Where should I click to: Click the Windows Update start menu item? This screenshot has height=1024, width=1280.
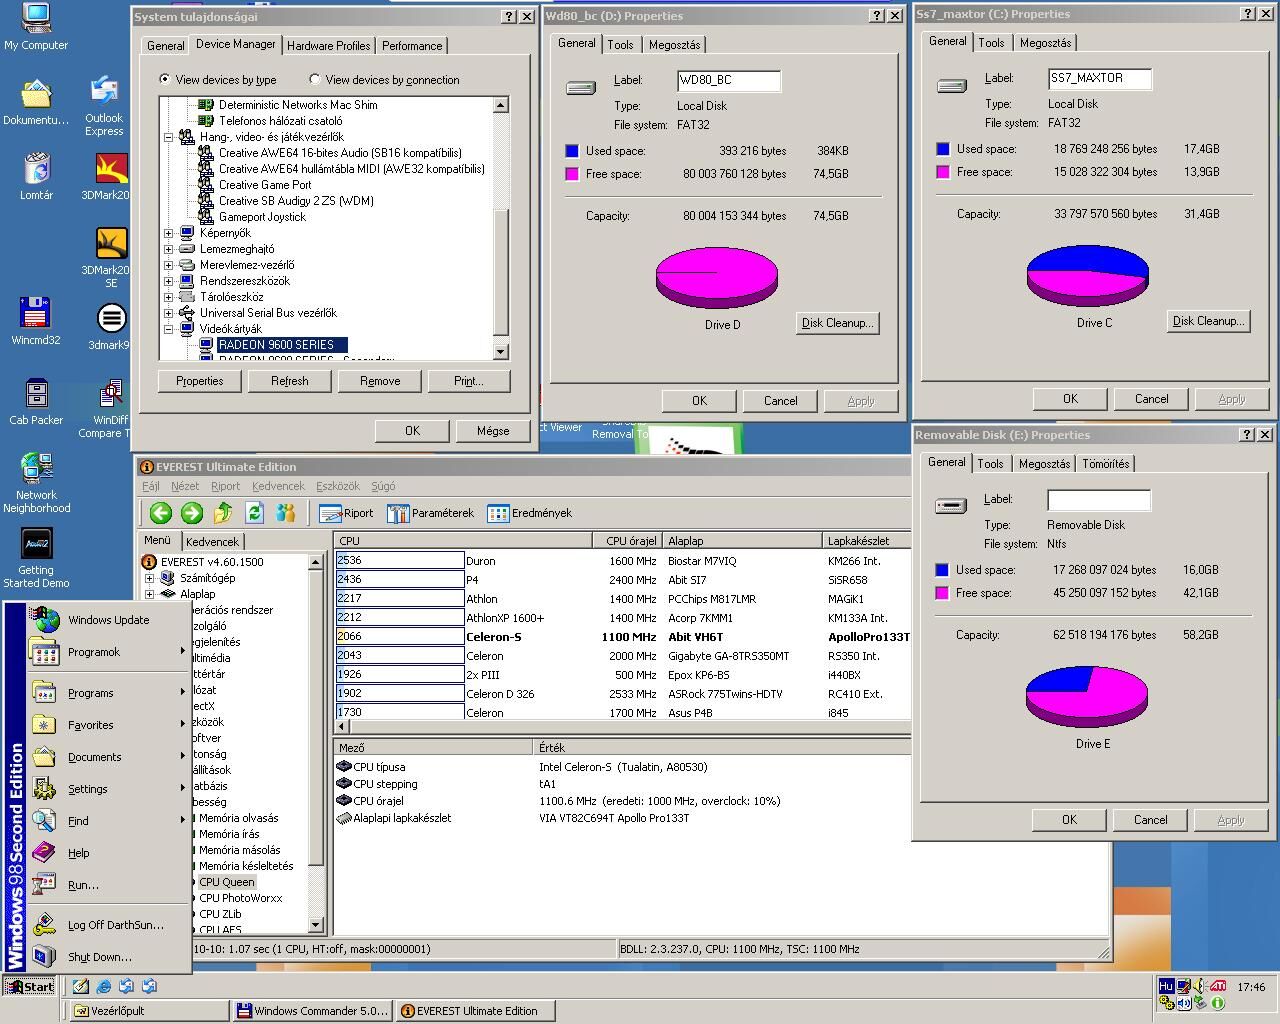point(107,620)
